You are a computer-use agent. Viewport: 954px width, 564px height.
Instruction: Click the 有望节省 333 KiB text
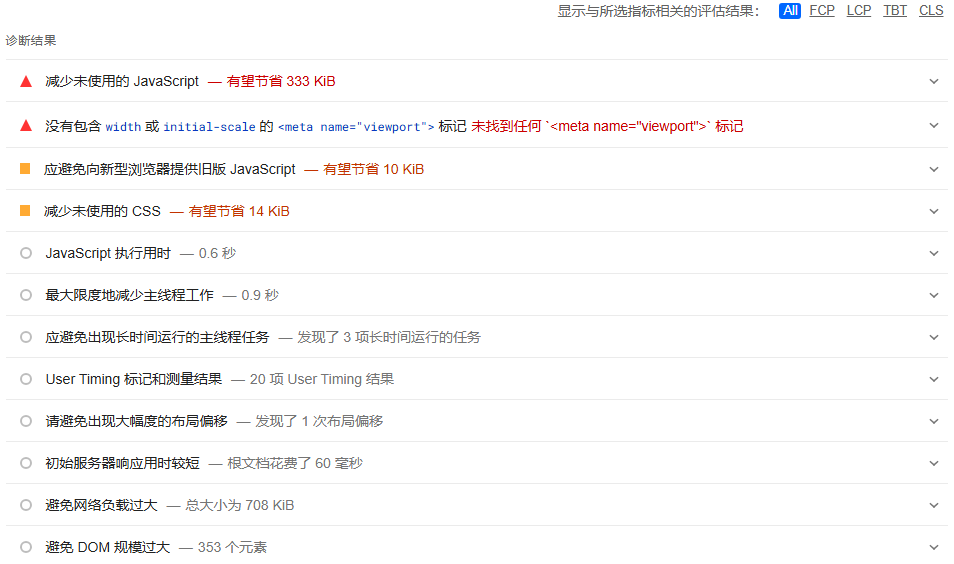tap(280, 81)
